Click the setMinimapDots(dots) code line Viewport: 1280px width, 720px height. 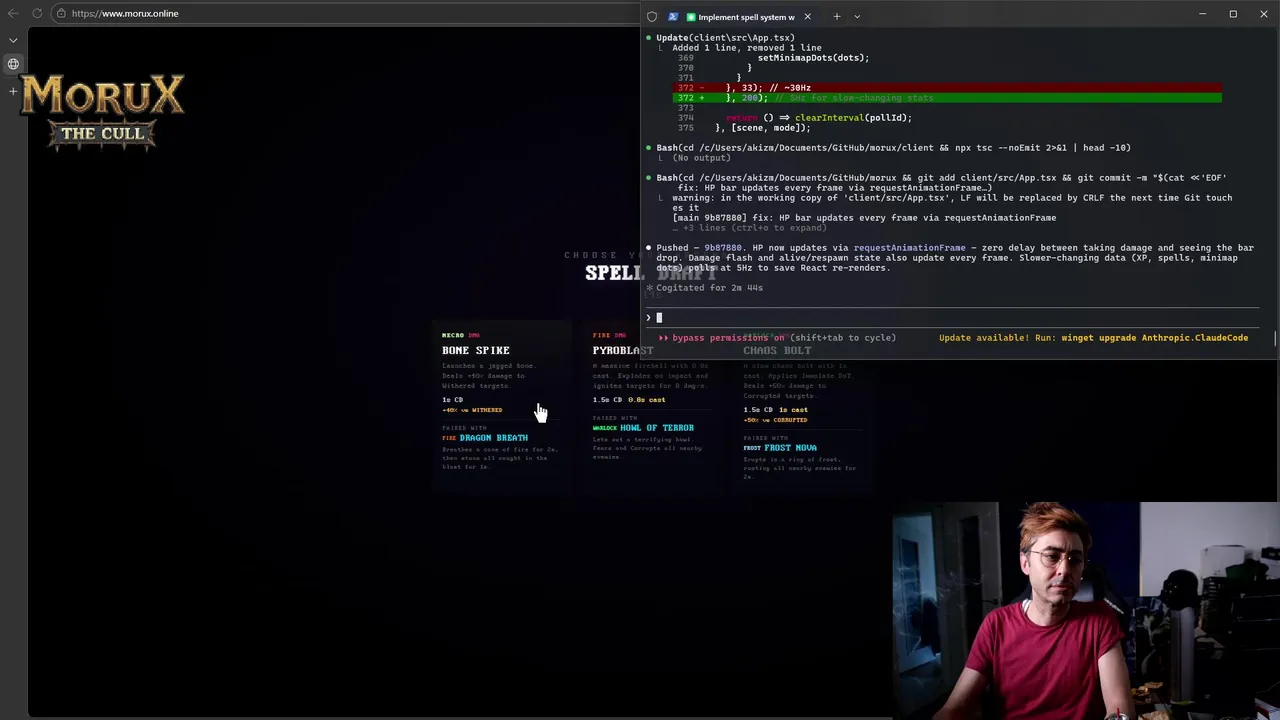pos(813,58)
